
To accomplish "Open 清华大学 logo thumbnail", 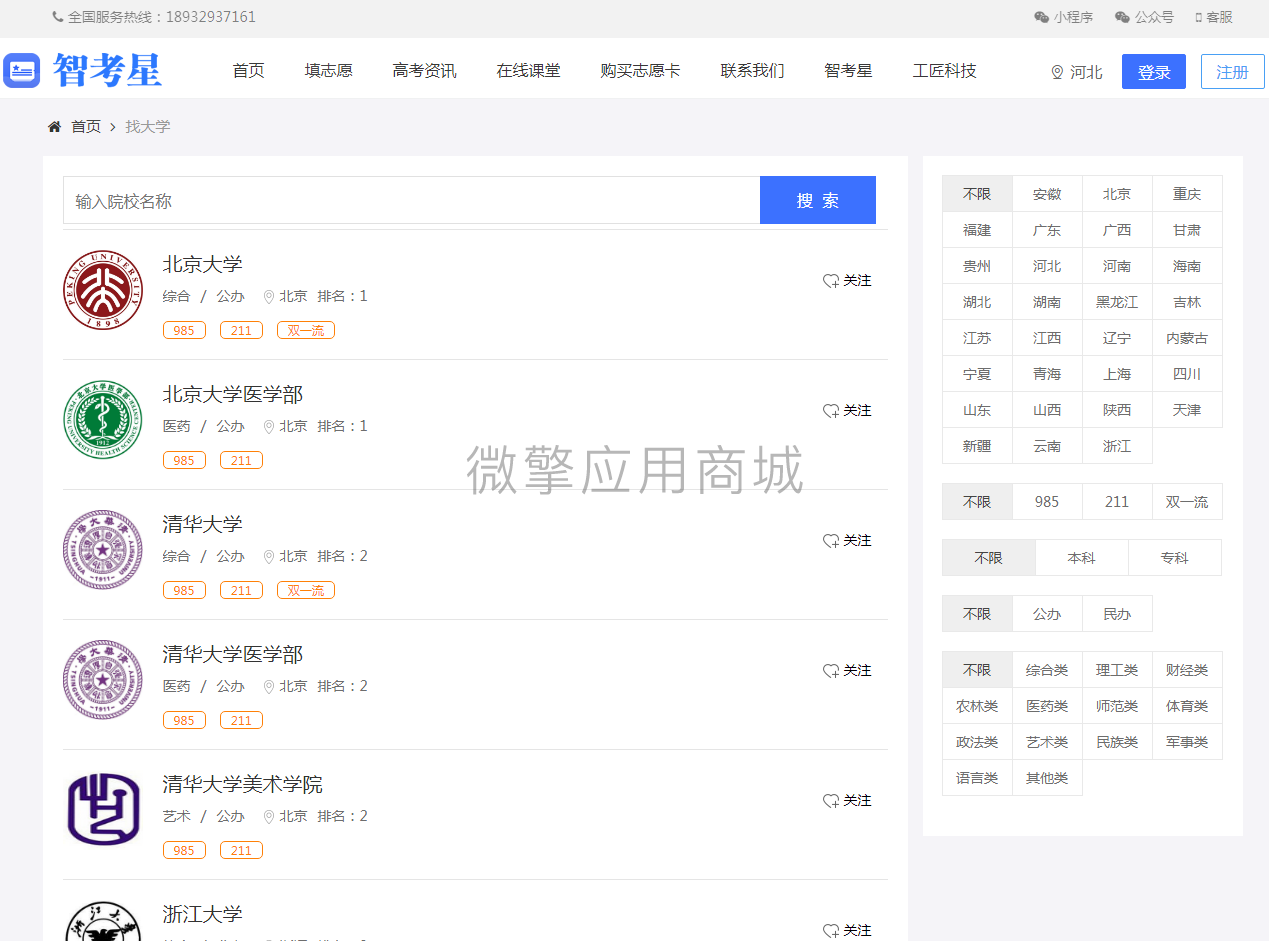I will coord(103,550).
